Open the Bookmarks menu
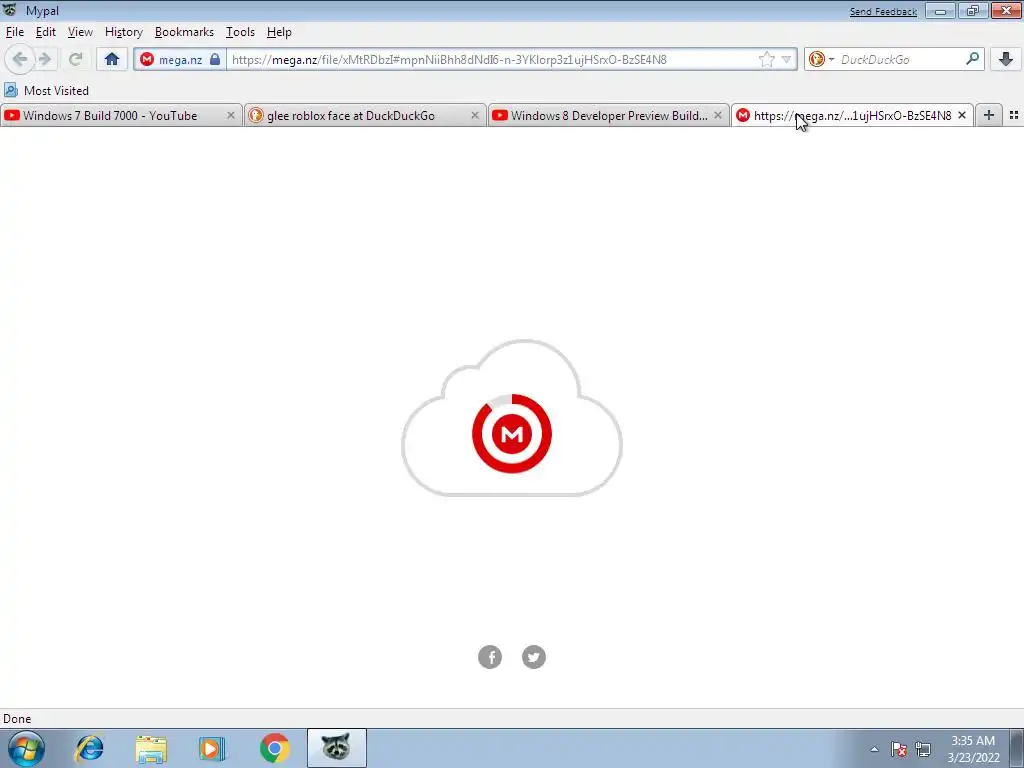The height and width of the screenshot is (768, 1024). 184,32
